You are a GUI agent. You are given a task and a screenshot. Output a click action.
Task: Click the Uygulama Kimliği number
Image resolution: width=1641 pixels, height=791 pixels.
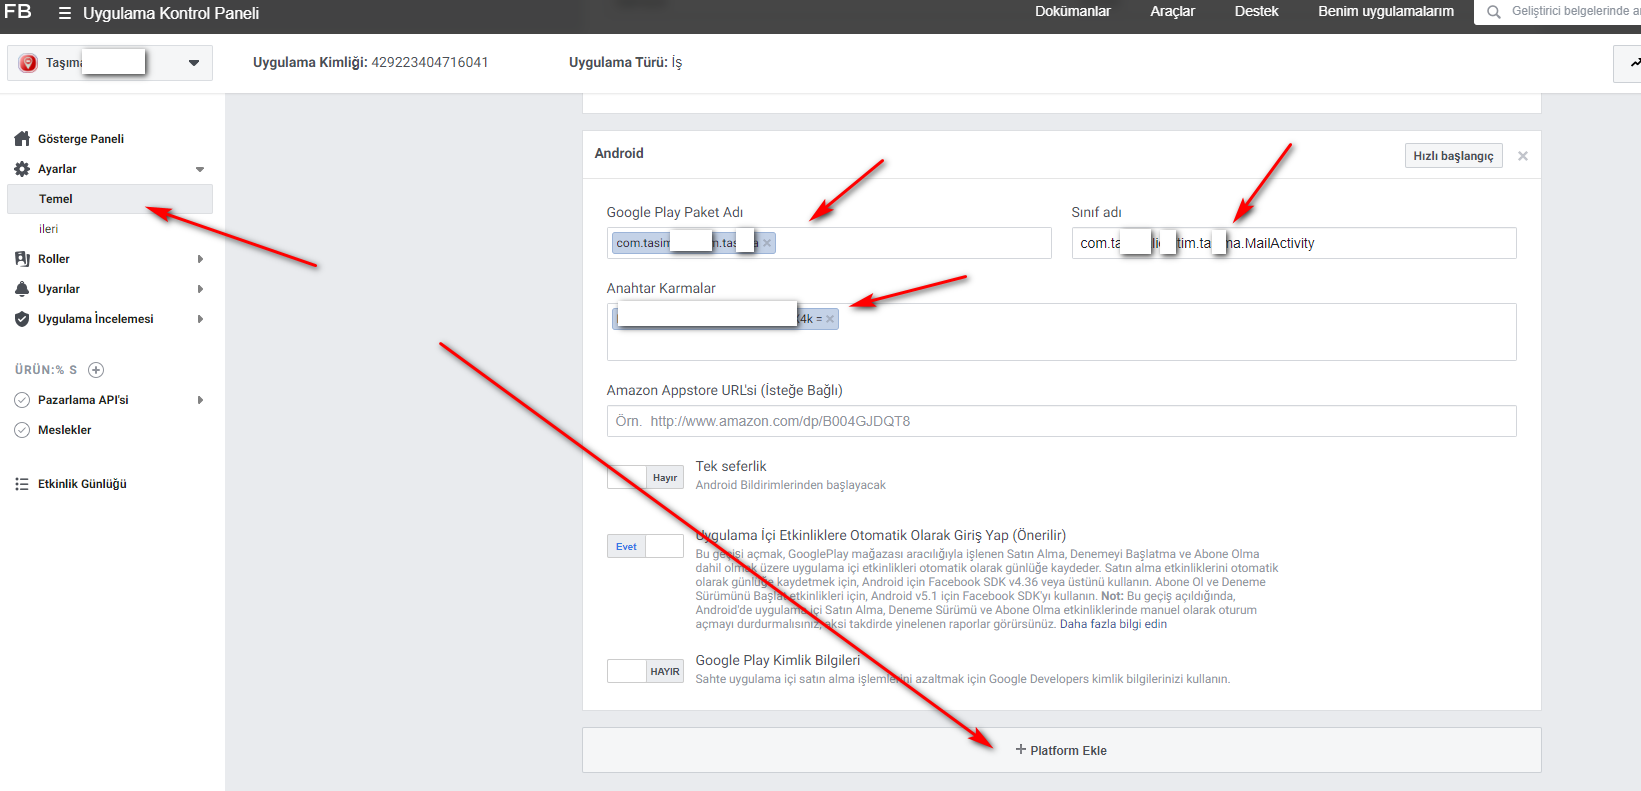430,62
